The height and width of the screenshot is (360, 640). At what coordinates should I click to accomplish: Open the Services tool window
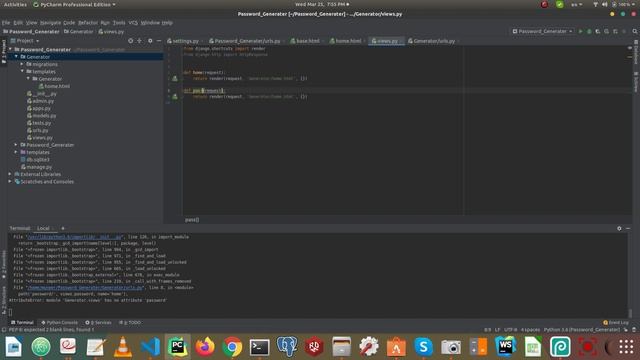tap(98, 322)
